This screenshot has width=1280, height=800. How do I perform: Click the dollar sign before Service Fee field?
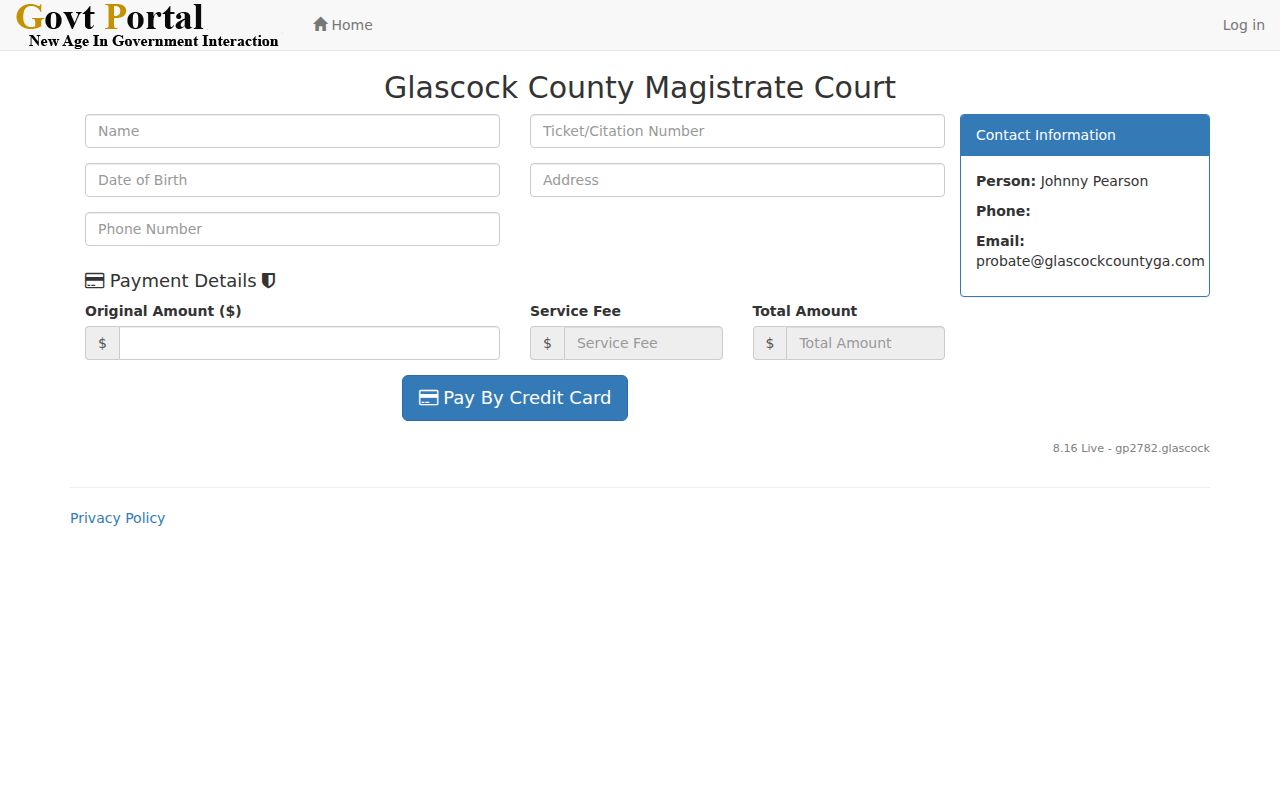pos(547,343)
